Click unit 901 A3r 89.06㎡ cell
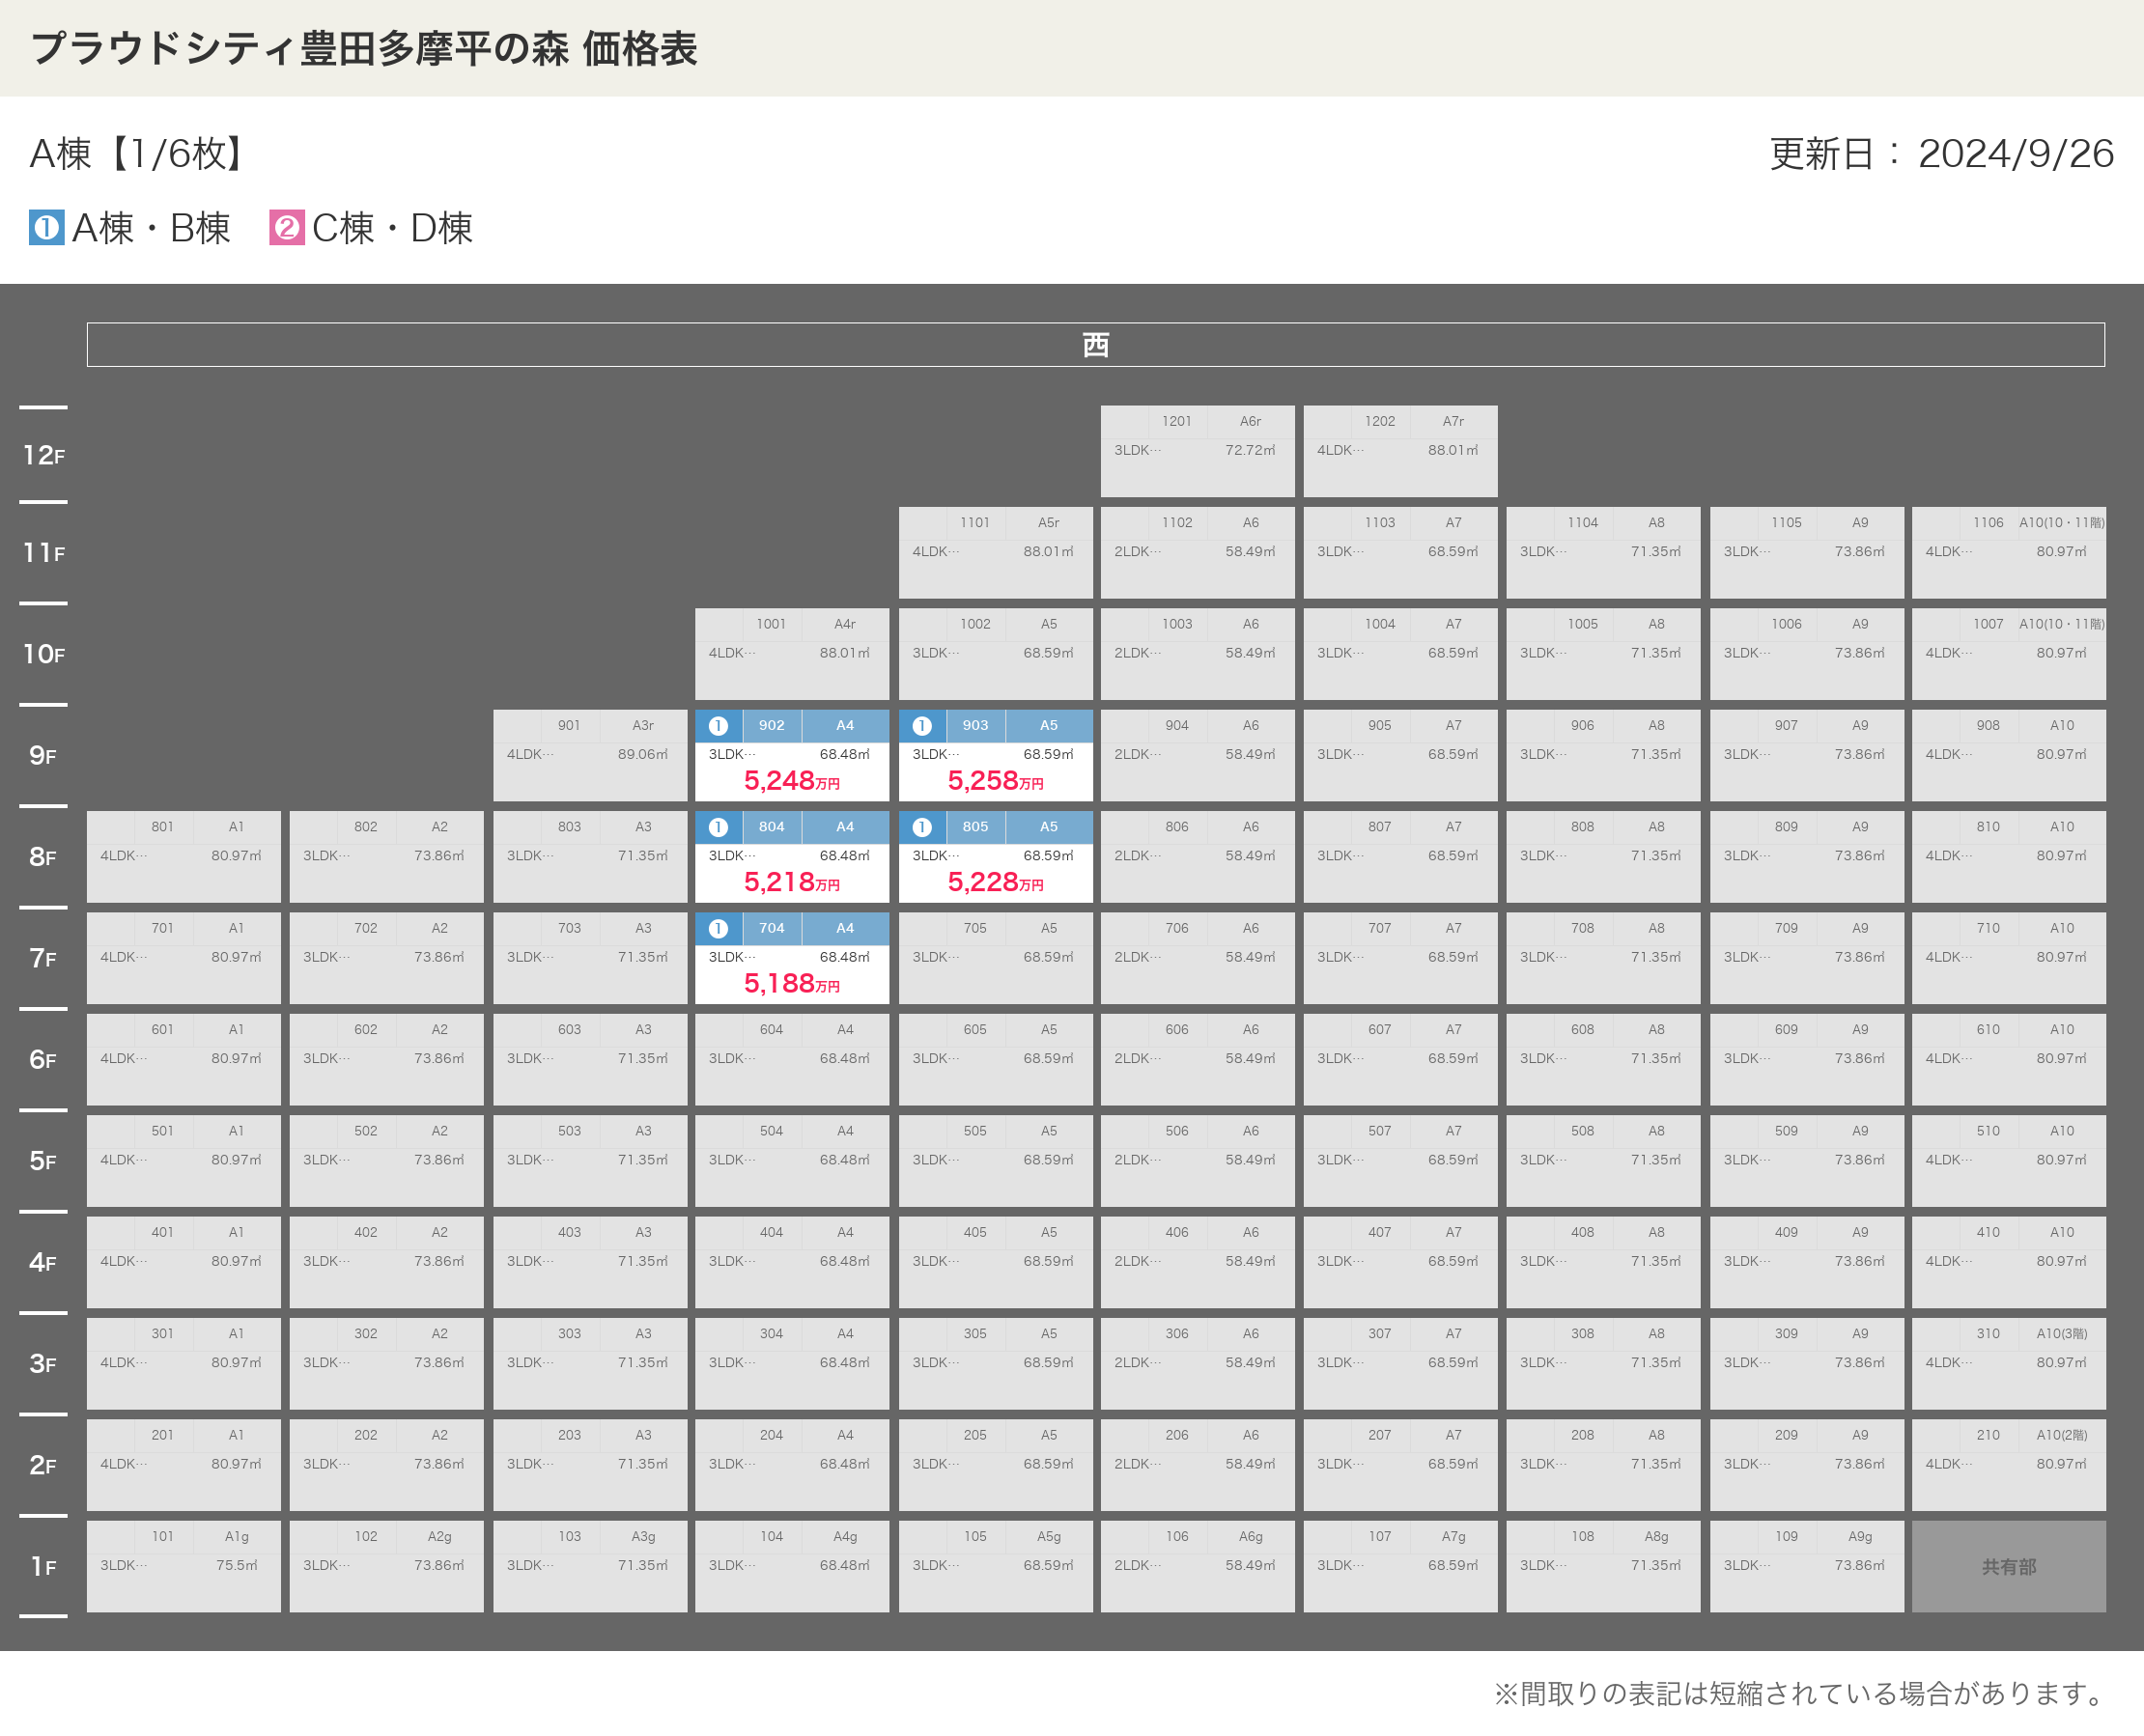The image size is (2144, 1736). click(590, 755)
